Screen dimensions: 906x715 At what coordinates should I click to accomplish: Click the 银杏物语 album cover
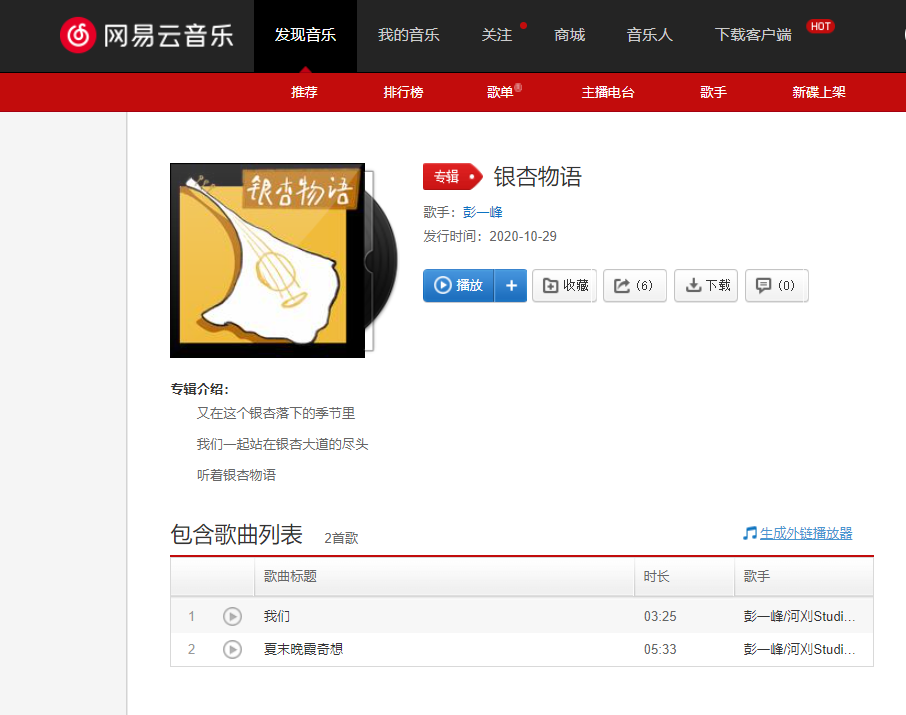(267, 260)
